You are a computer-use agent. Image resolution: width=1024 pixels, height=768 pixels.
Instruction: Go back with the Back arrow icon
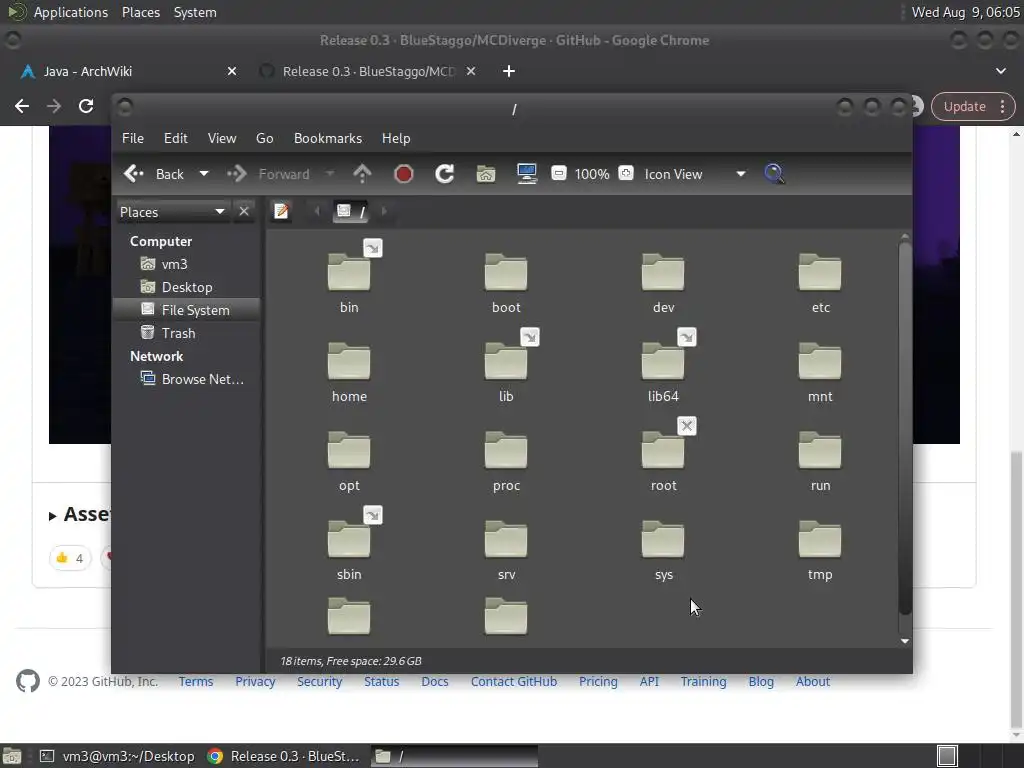pyautogui.click(x=134, y=174)
